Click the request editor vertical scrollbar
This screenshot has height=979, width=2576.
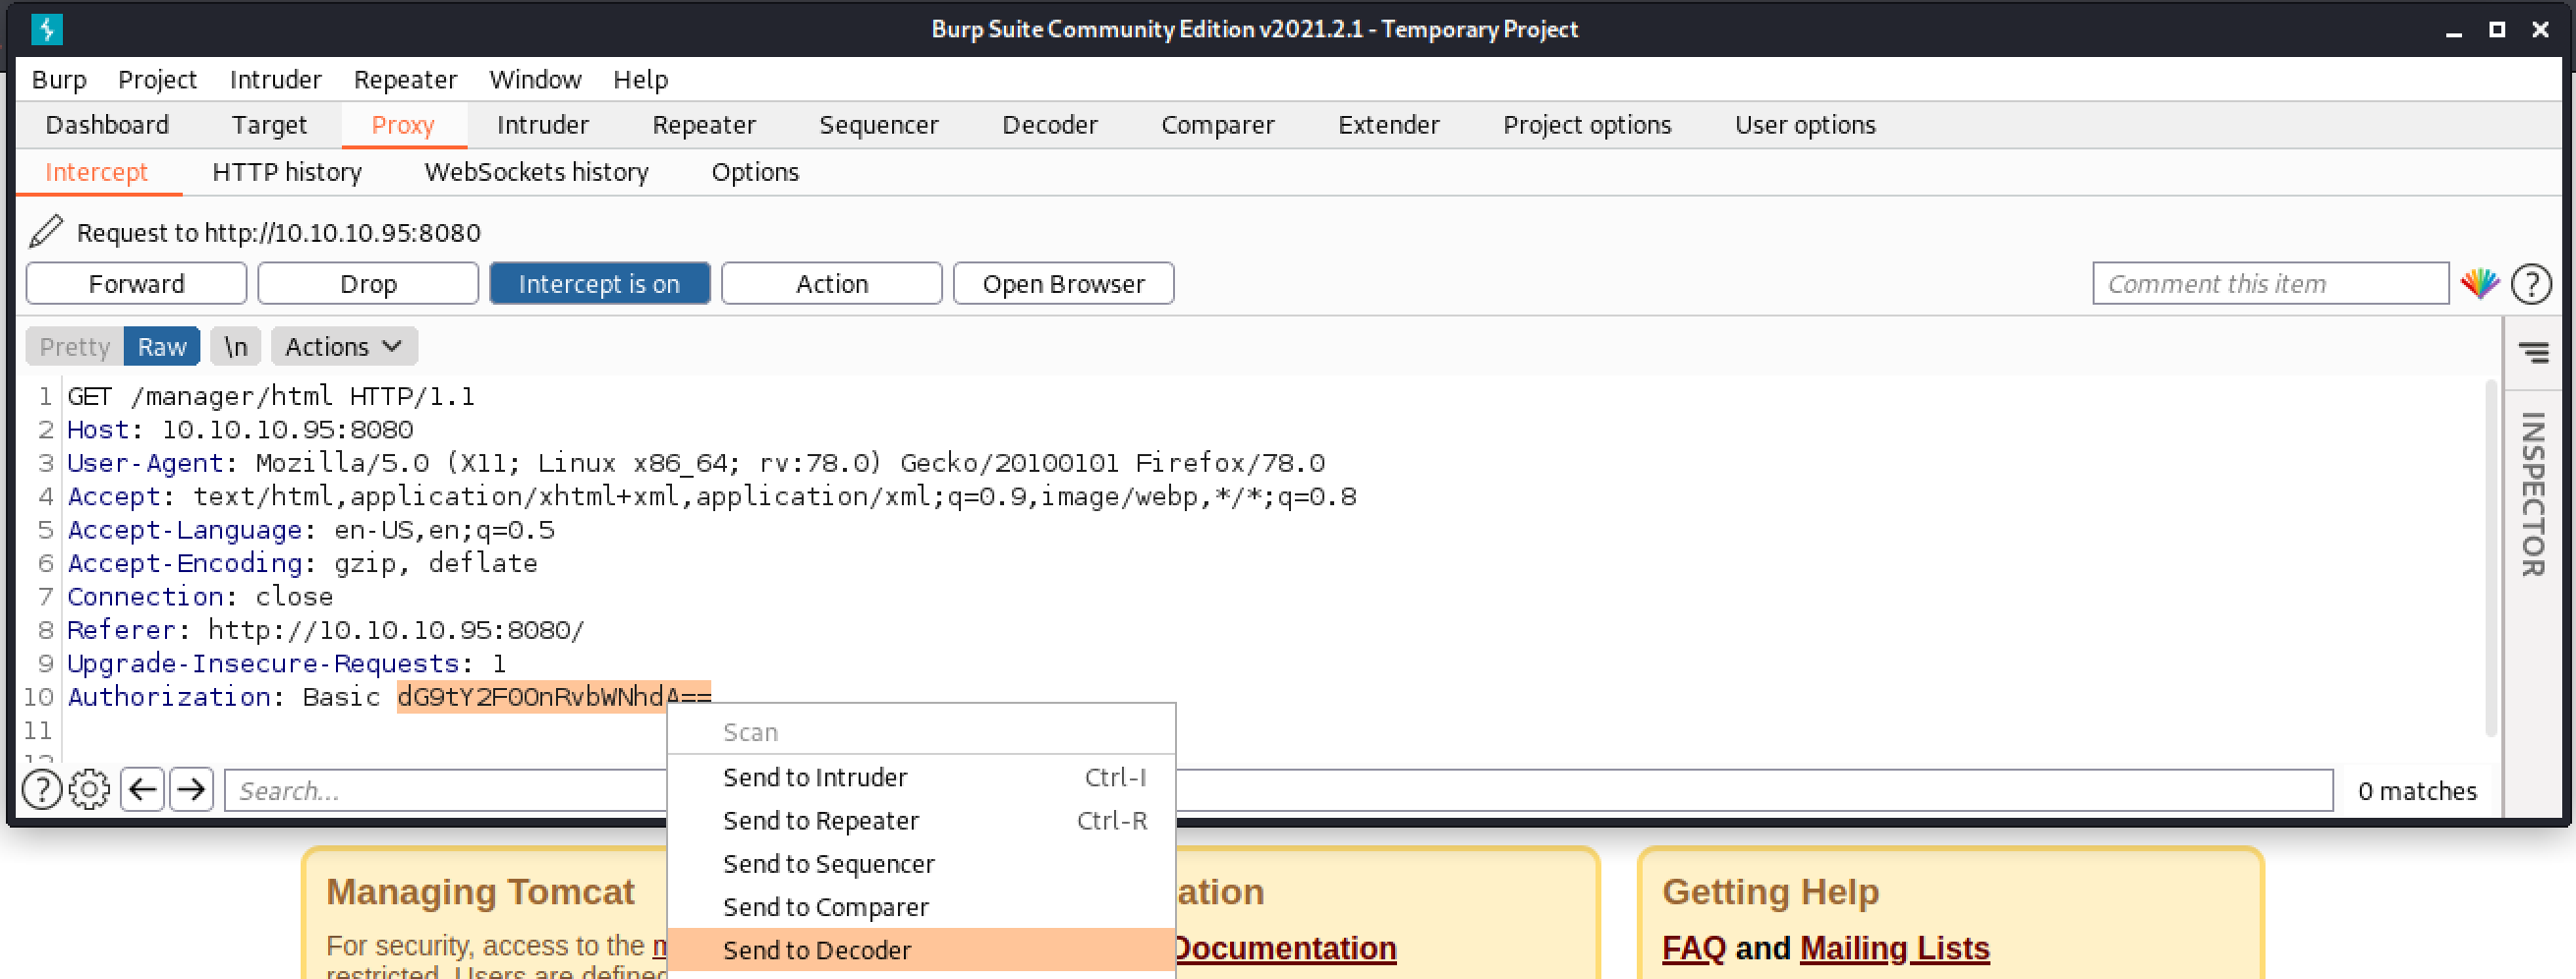[2491, 558]
